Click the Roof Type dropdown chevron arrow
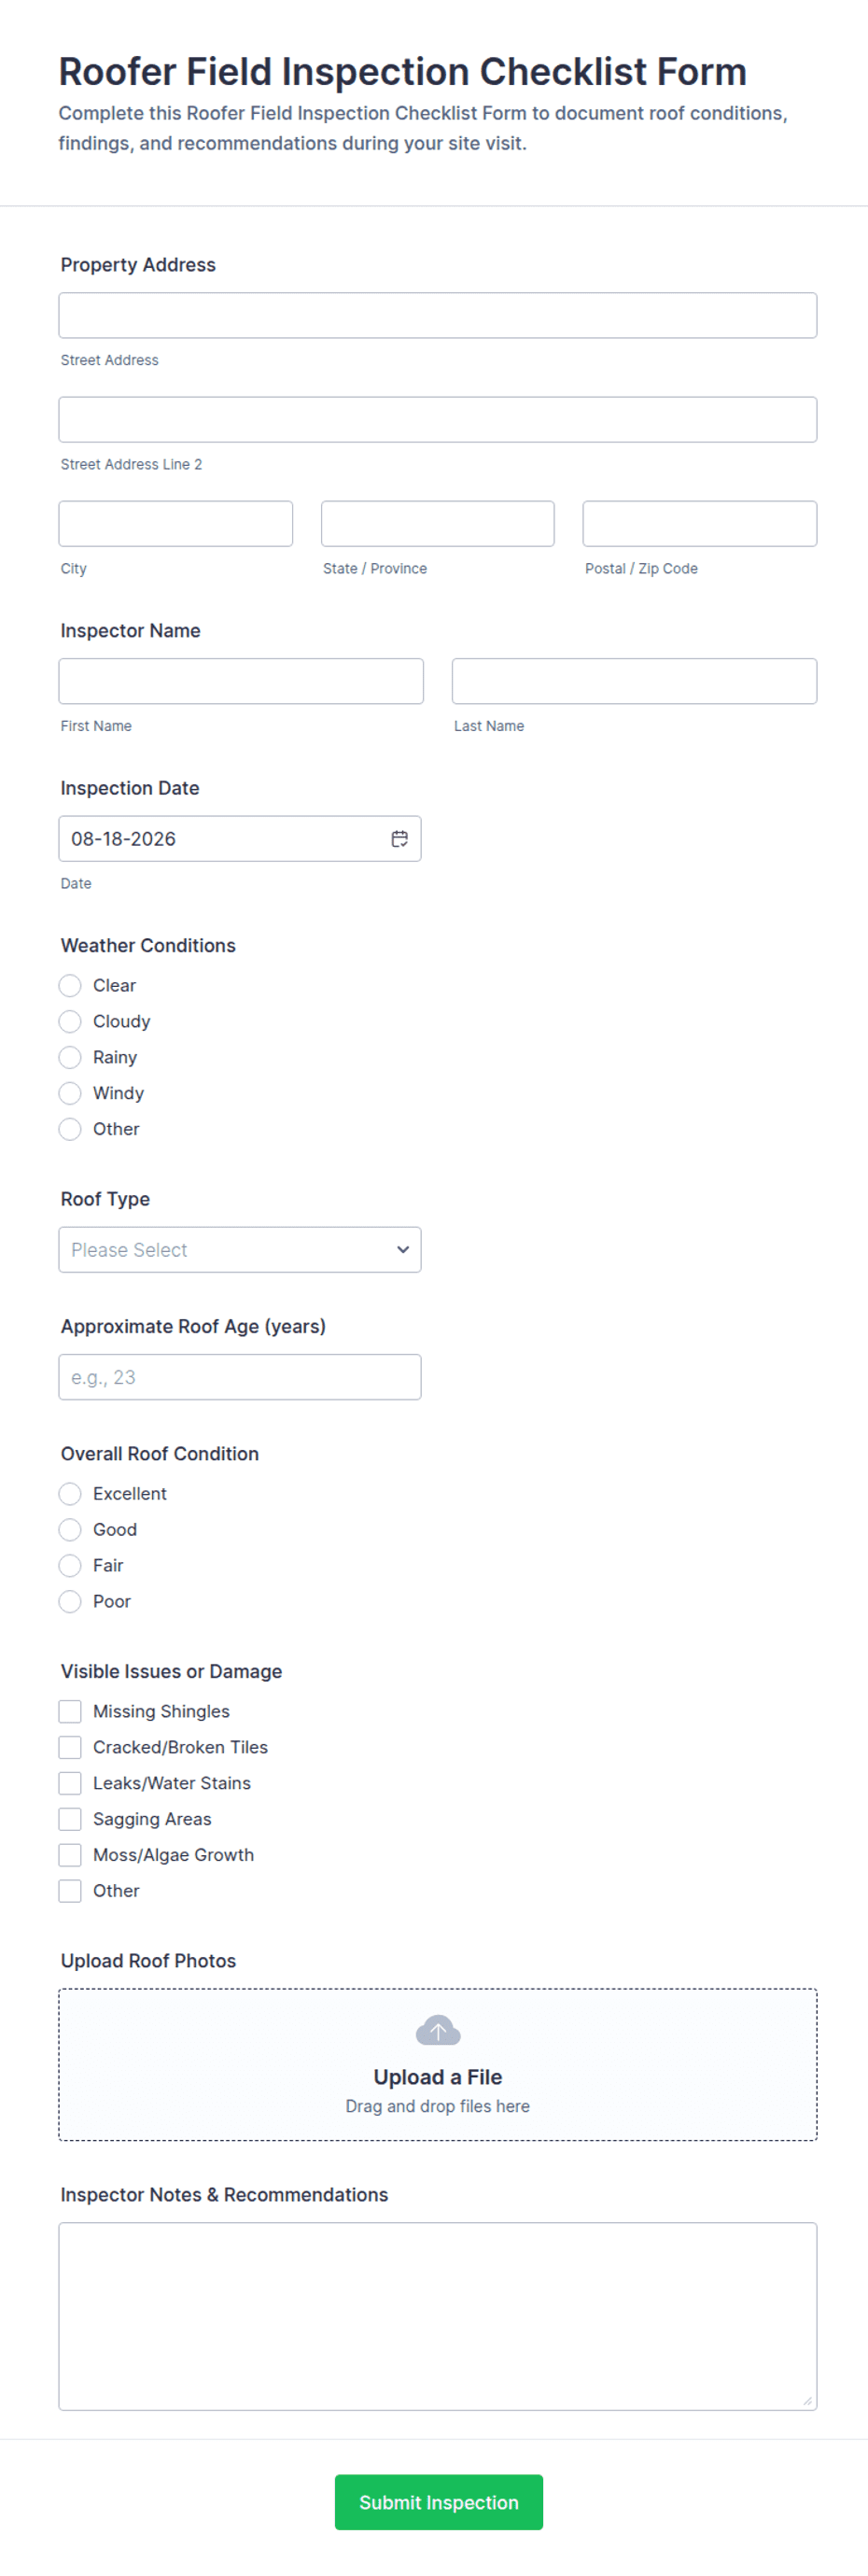 click(403, 1249)
